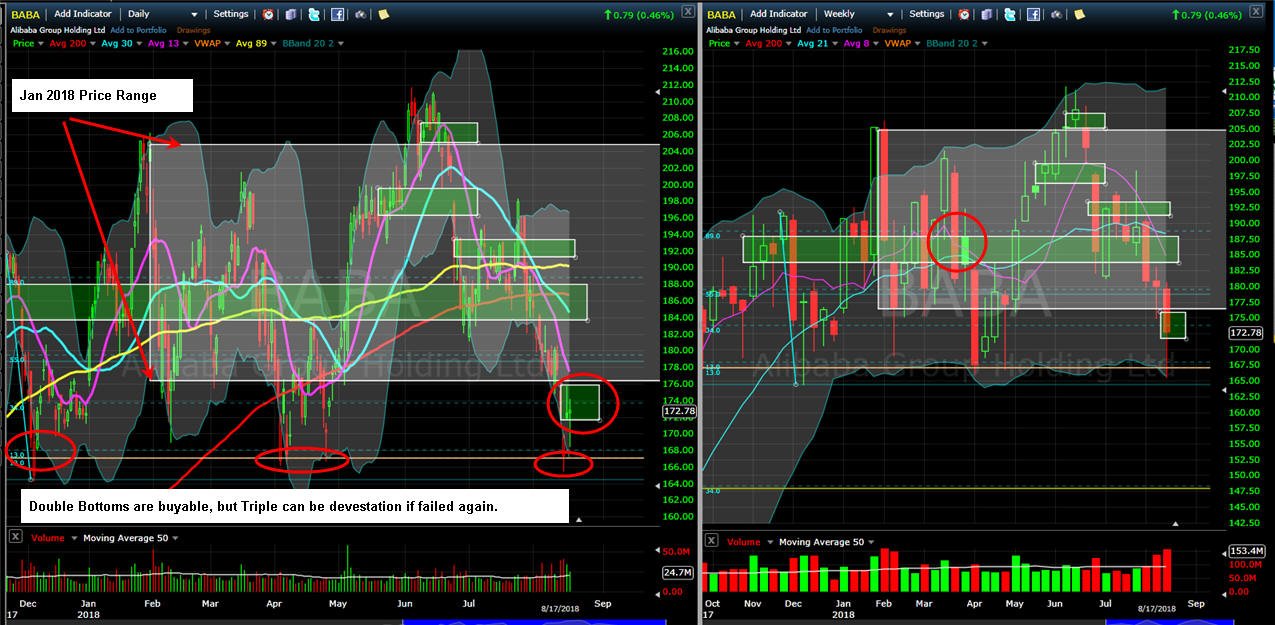Open Add Indicator on the Weekly chart
The height and width of the screenshot is (625, 1275).
pyautogui.click(x=779, y=14)
